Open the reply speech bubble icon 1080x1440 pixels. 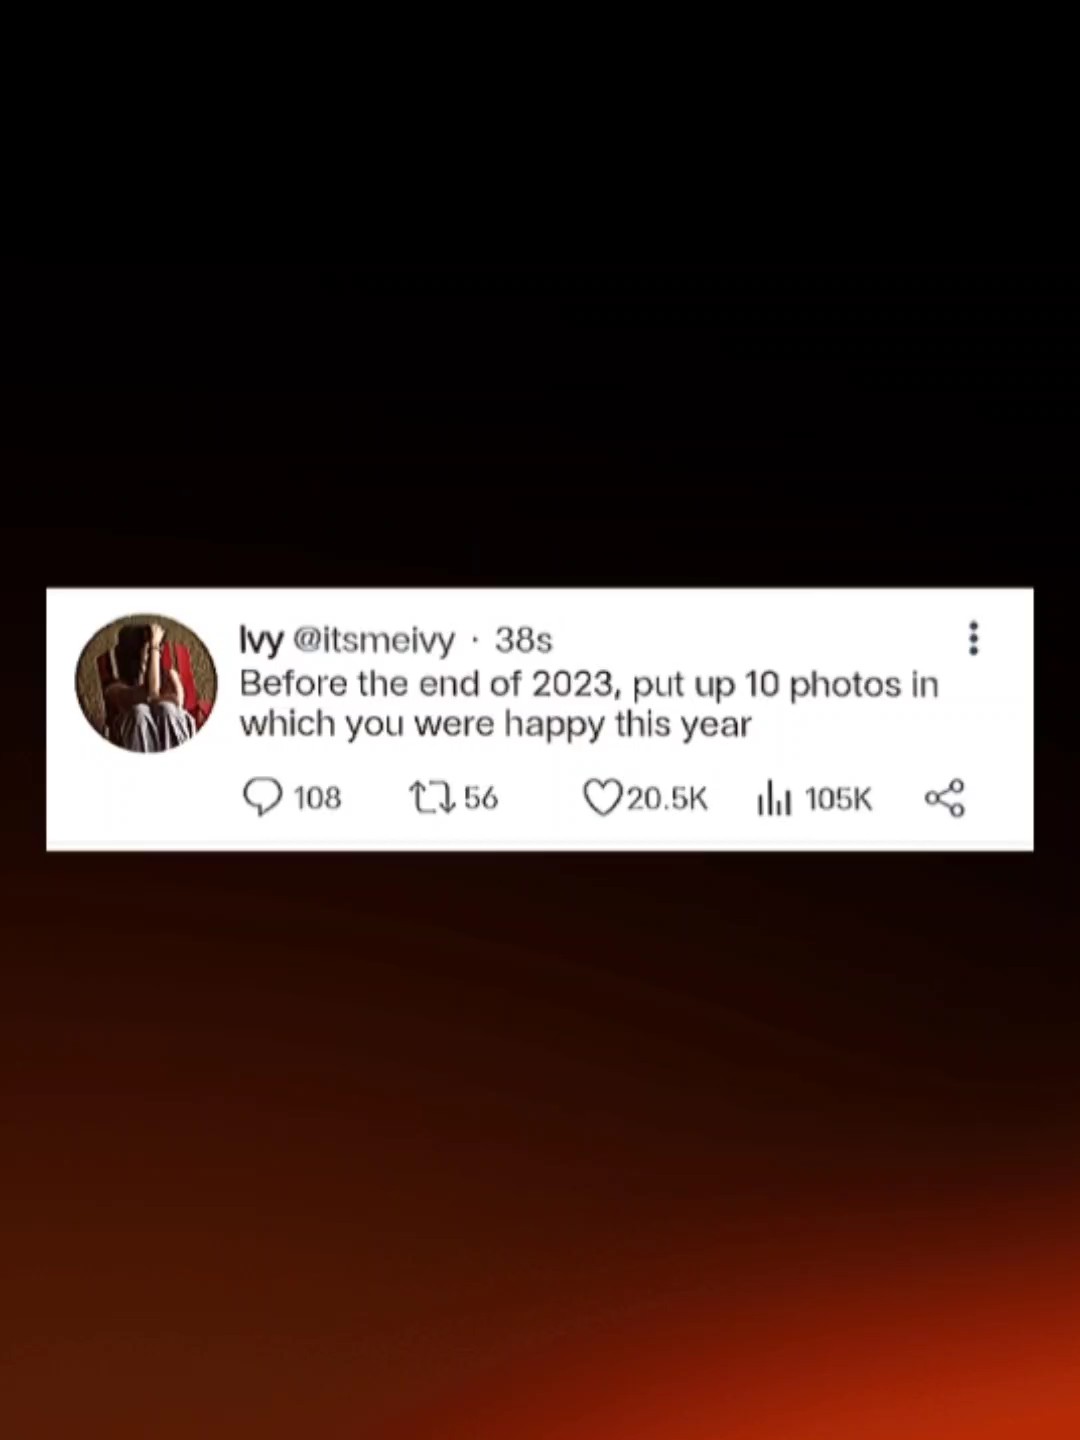pyautogui.click(x=263, y=797)
